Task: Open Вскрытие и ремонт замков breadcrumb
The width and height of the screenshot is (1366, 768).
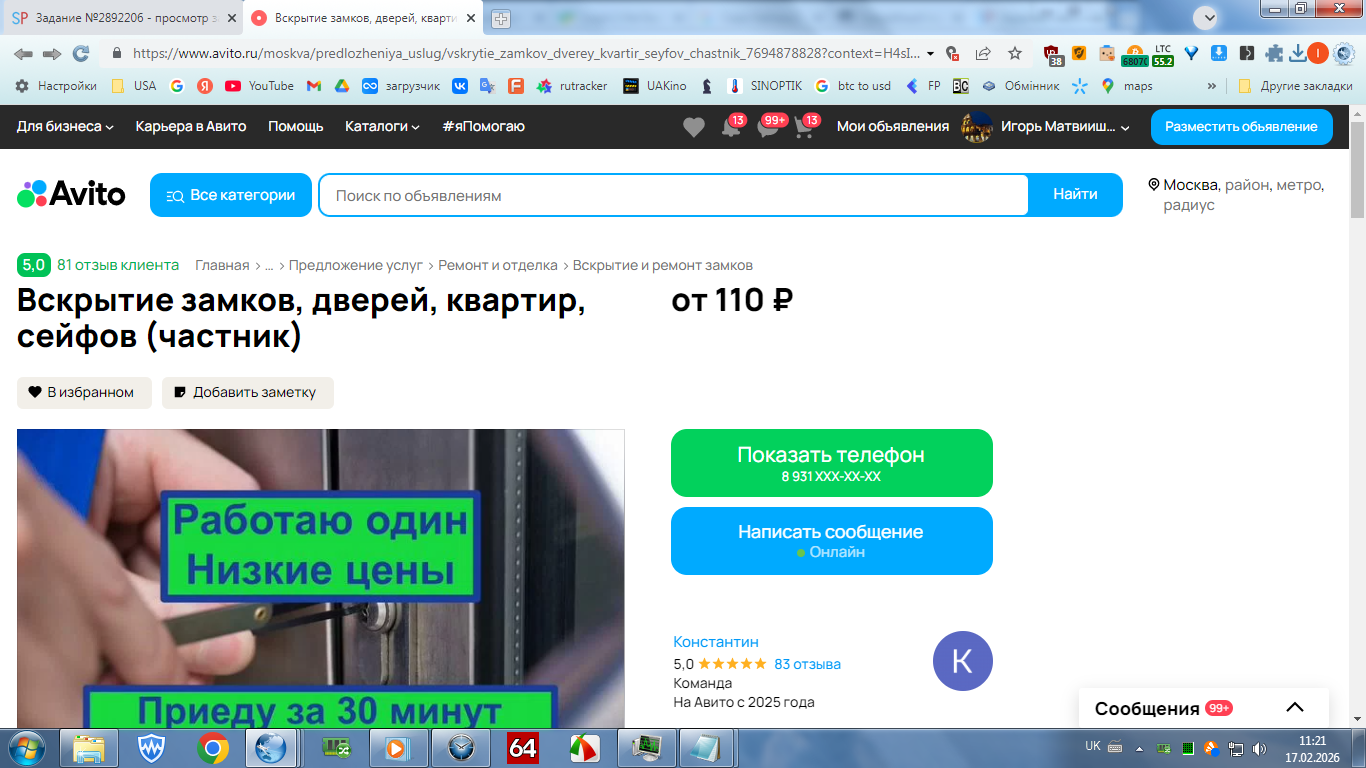Action: (663, 266)
